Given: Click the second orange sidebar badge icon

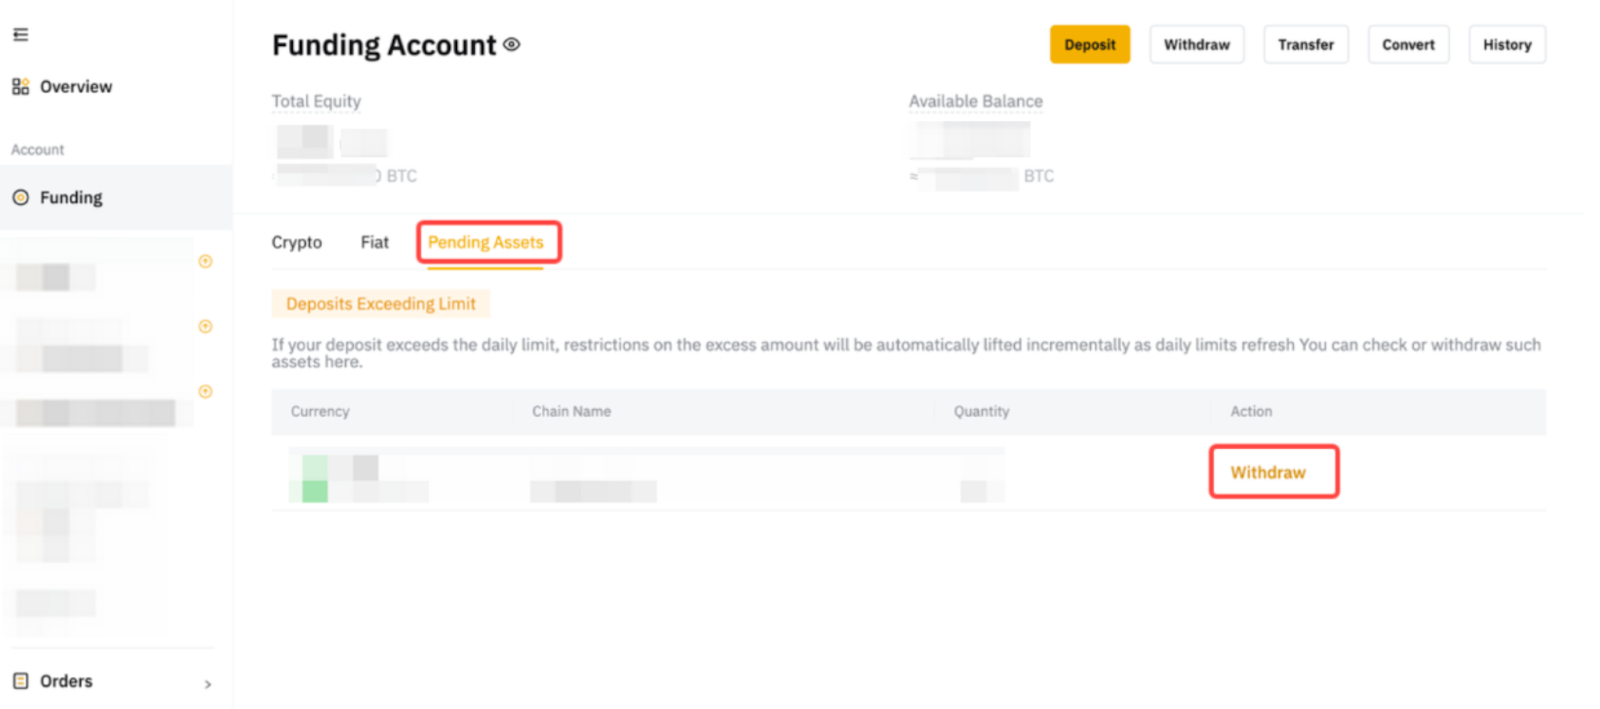Looking at the screenshot, I should (205, 327).
